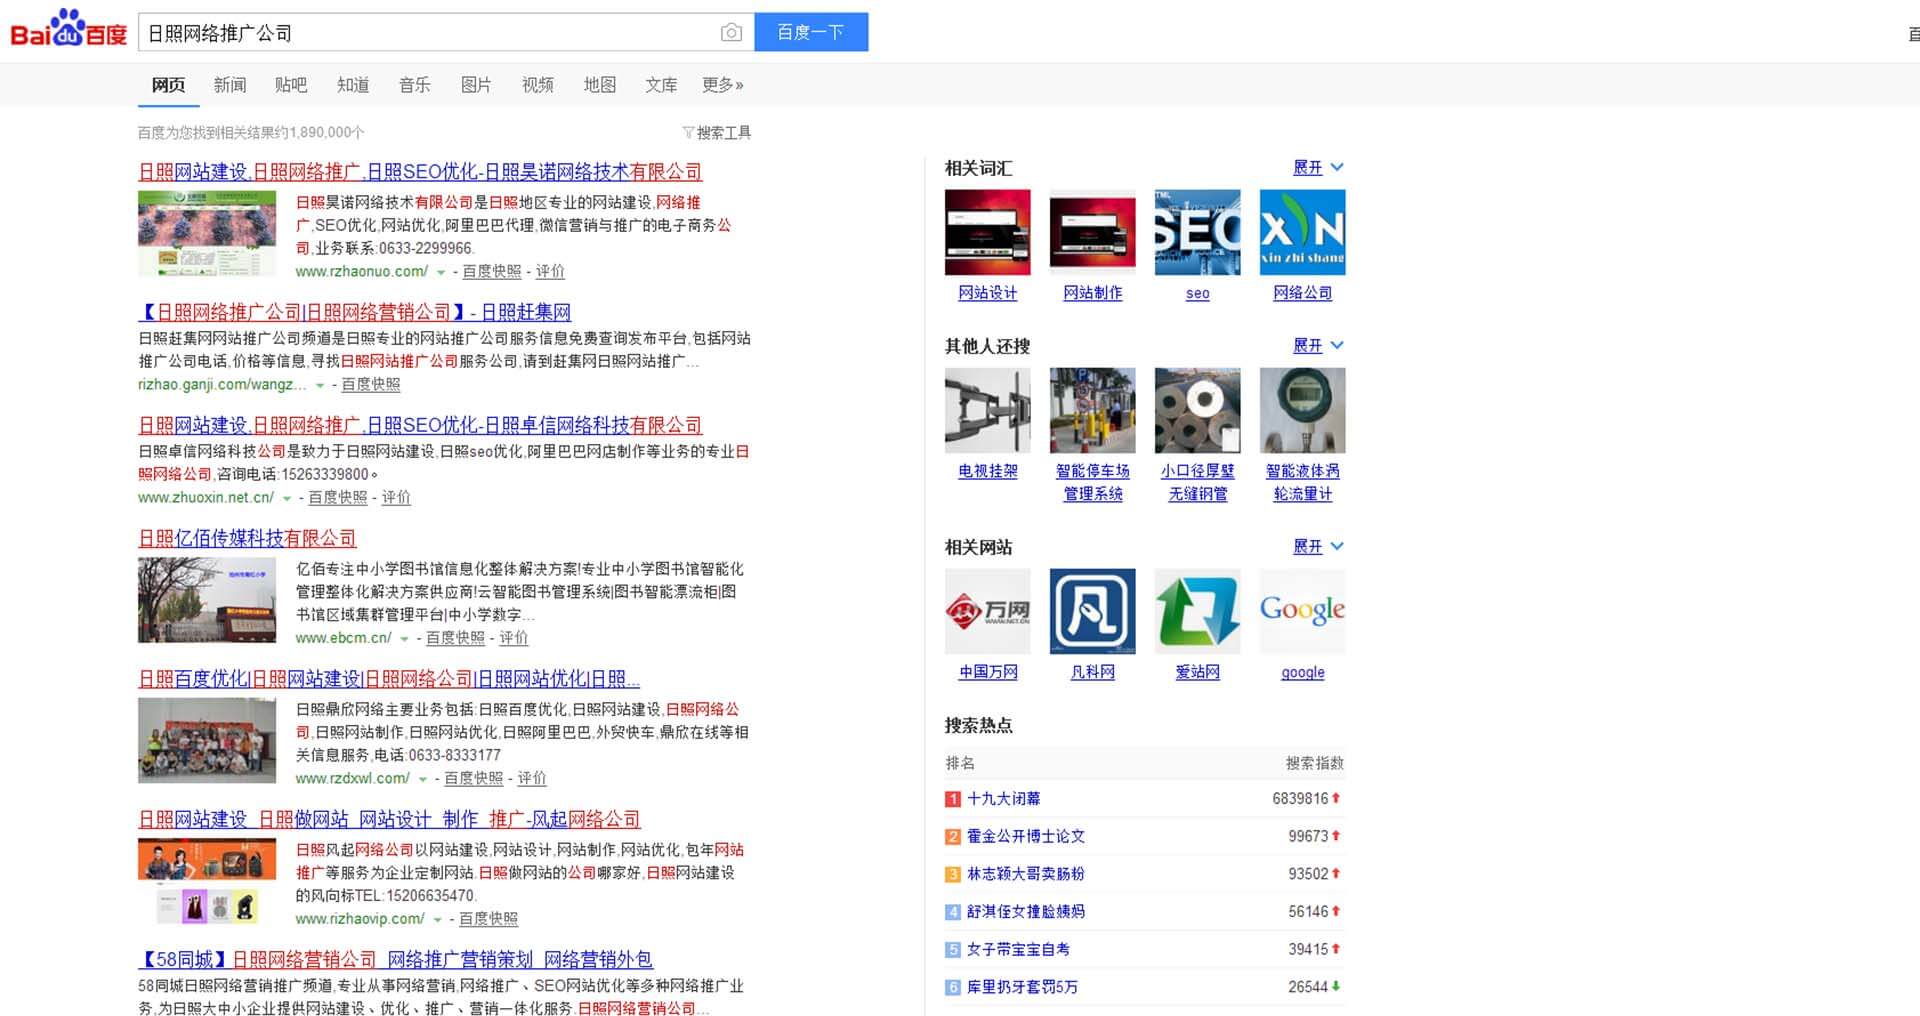The width and height of the screenshot is (1920, 1016).
Task: Click the 网络公司 XN logo tile
Action: (1303, 232)
